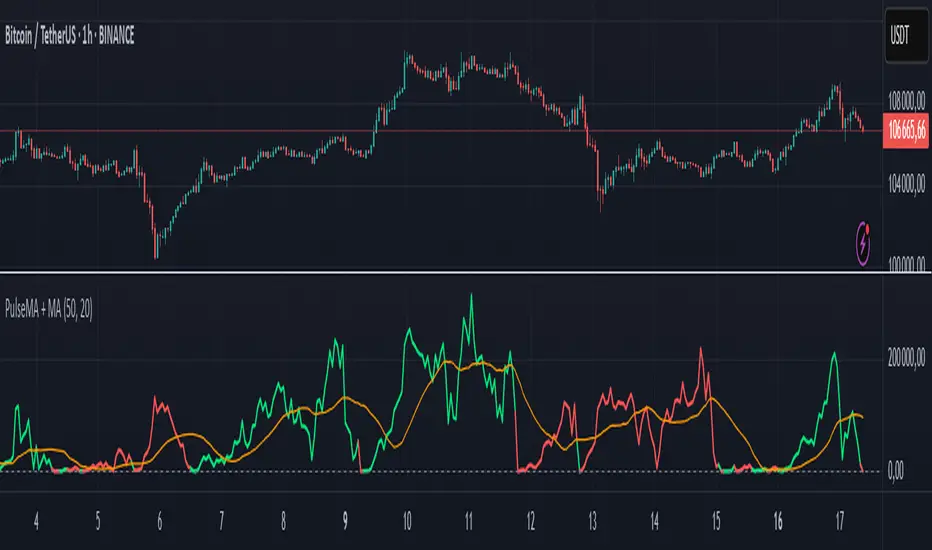Click date label 11 on time axis
Image resolution: width=932 pixels, height=550 pixels.
469,521
